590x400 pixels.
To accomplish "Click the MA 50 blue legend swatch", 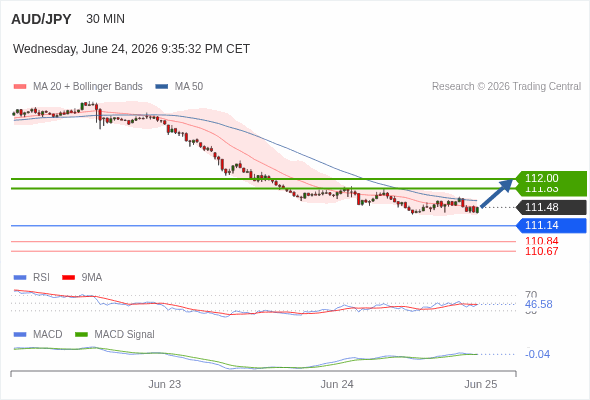I will tap(162, 87).
